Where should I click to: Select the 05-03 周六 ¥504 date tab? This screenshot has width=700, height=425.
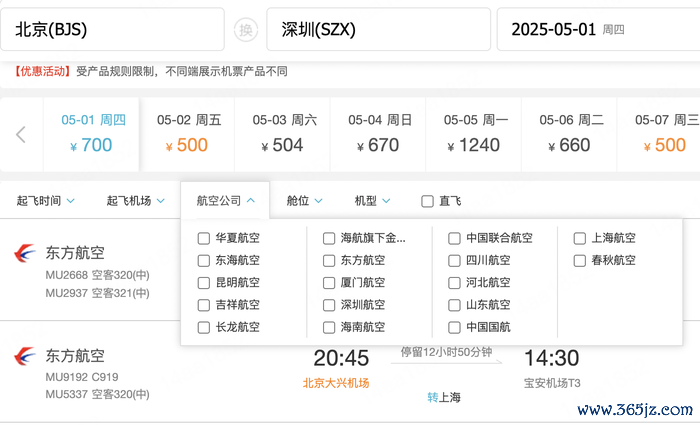[283, 134]
